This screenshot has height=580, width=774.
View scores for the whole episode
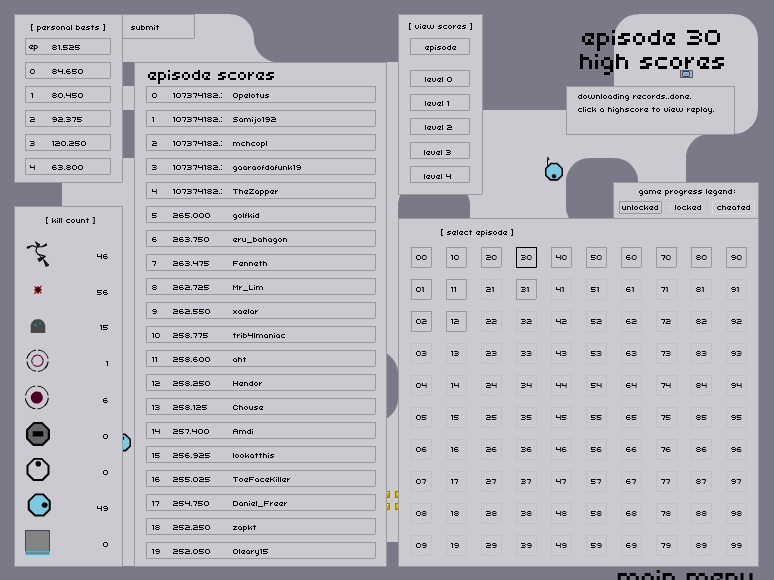tap(440, 47)
